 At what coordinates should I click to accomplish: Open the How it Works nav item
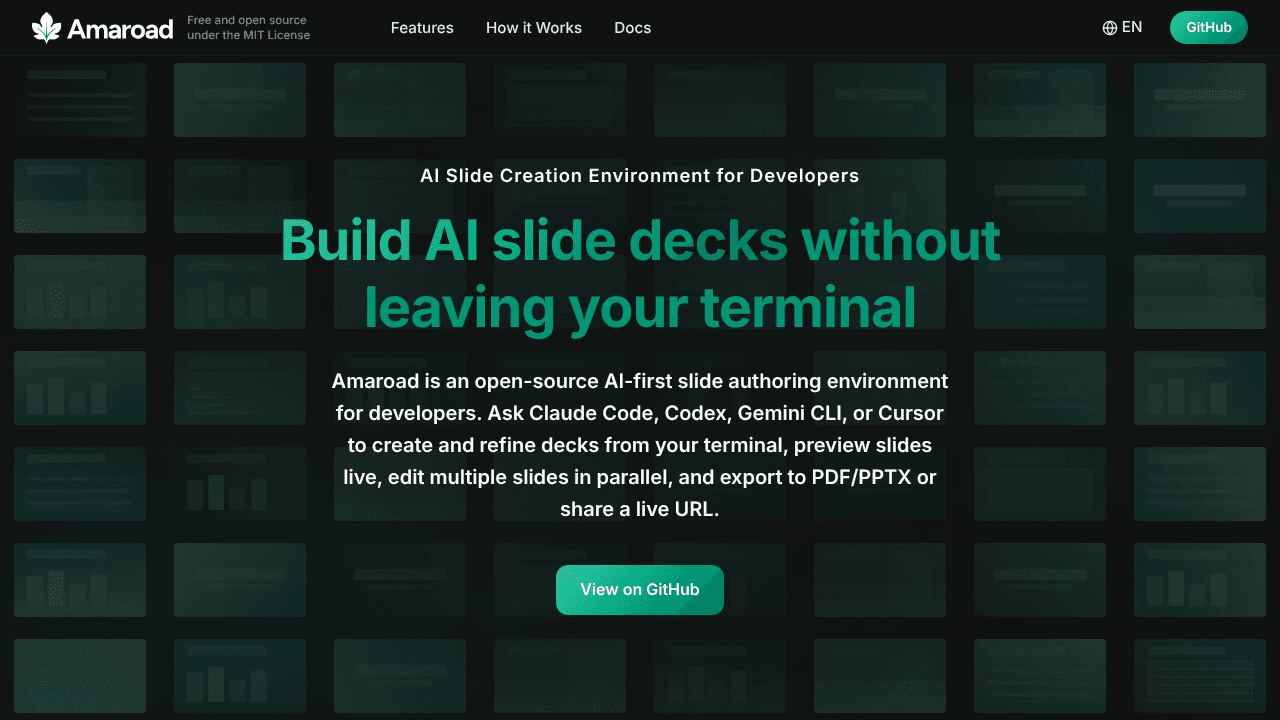[x=534, y=28]
